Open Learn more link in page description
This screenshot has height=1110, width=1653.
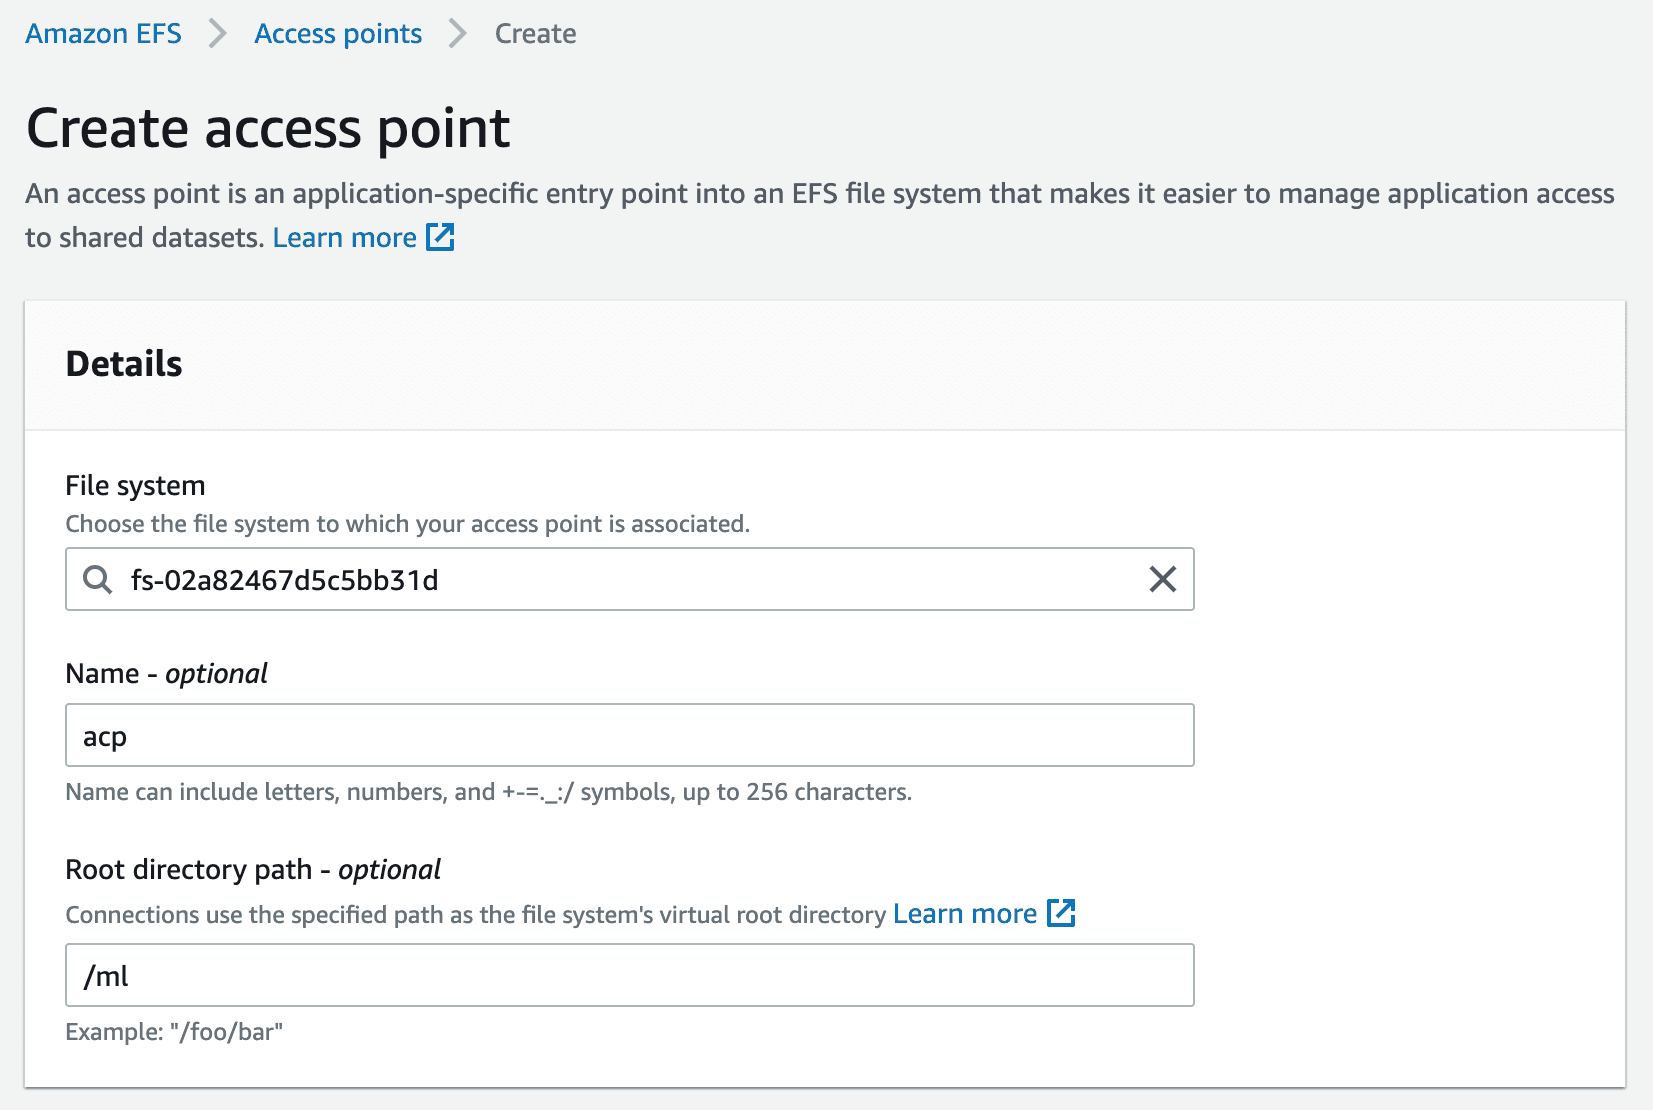click(344, 238)
